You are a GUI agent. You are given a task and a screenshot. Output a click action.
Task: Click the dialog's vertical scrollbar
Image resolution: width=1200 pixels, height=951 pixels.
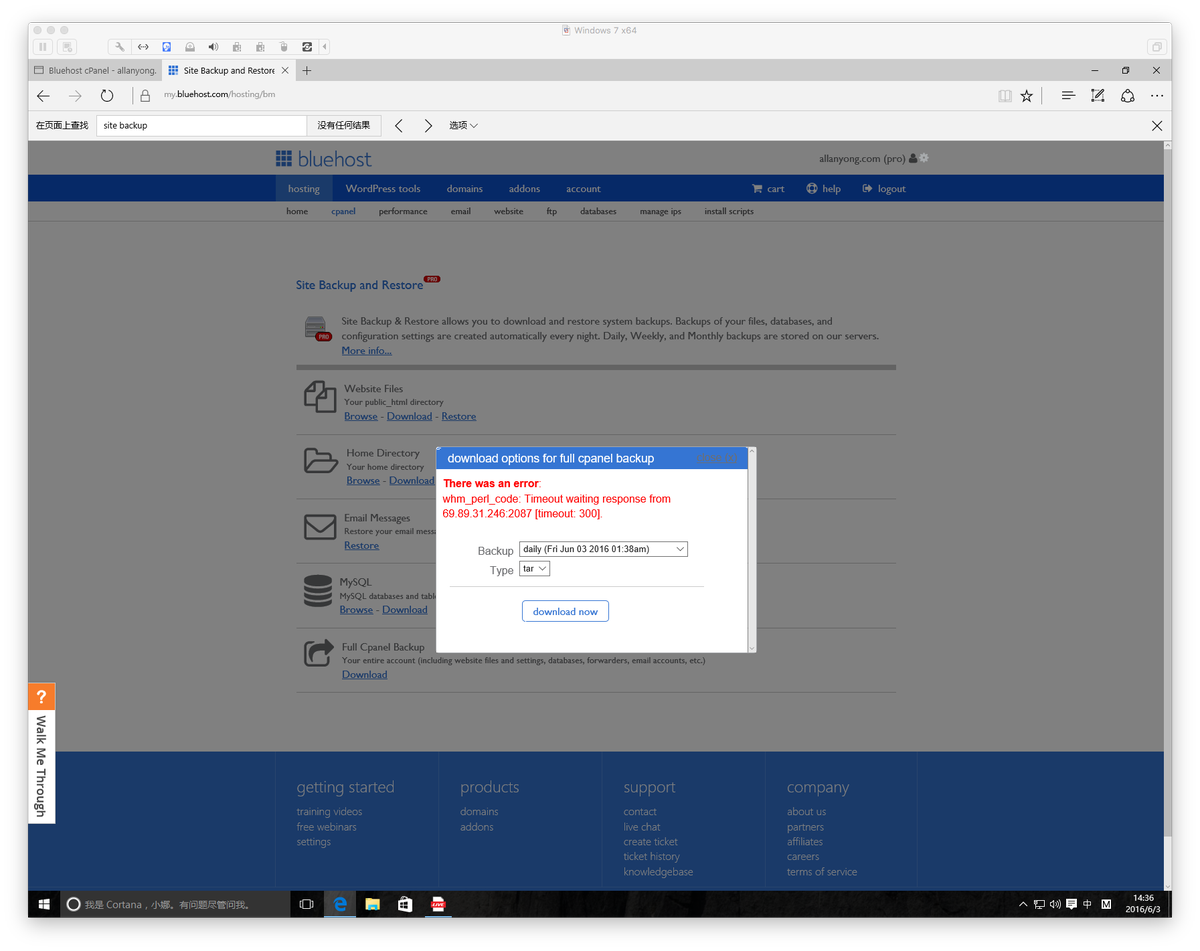(752, 550)
